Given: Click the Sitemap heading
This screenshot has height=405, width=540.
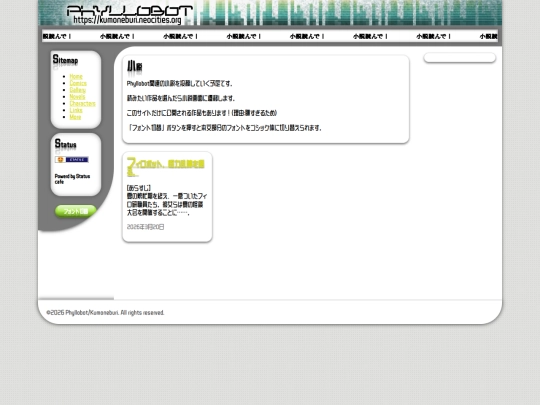Looking at the screenshot, I should pos(65,60).
